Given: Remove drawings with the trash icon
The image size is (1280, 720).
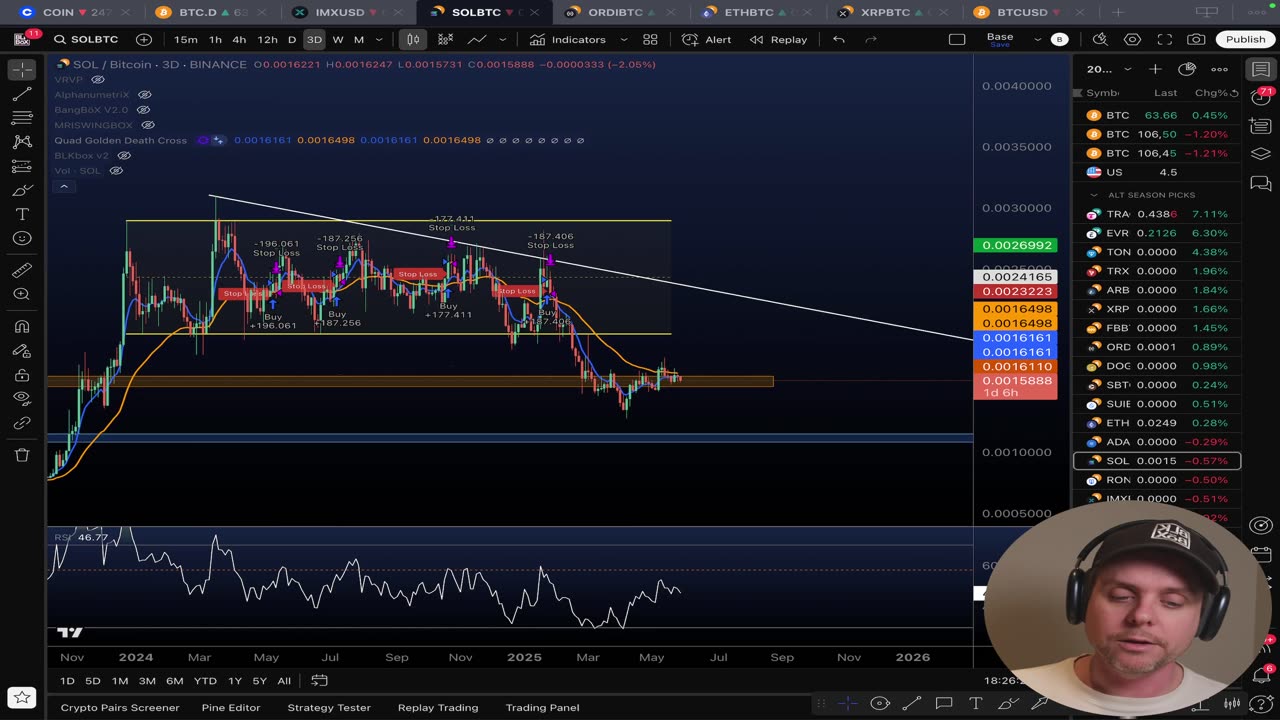Looking at the screenshot, I should point(21,455).
